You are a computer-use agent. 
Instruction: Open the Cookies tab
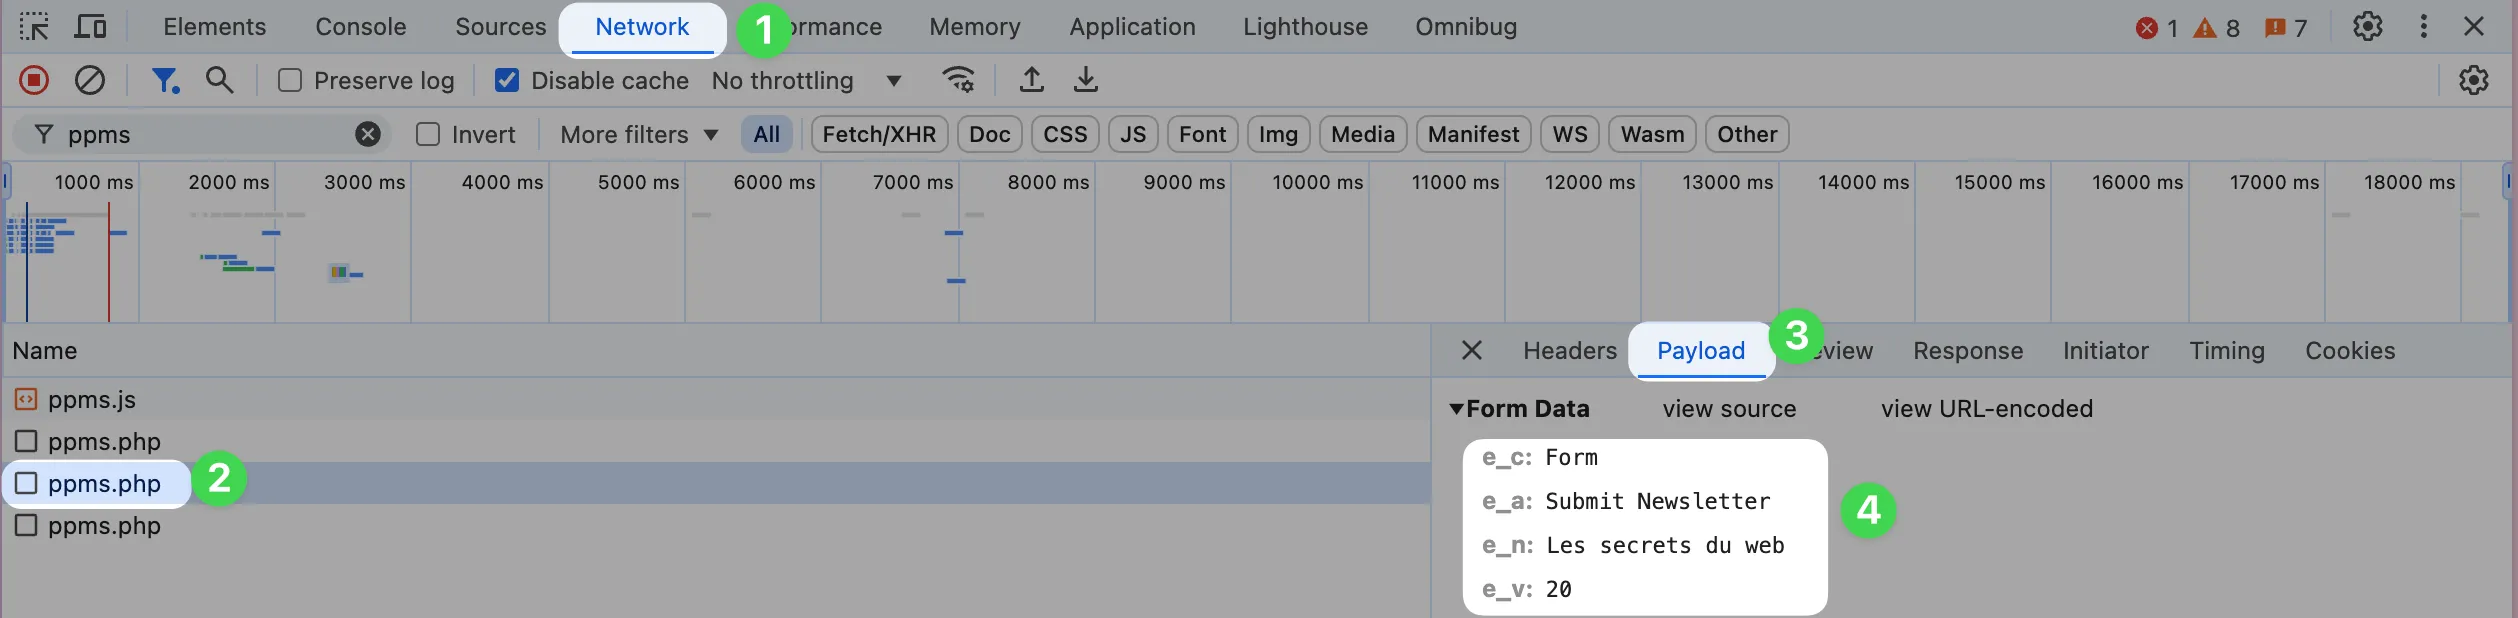(x=2350, y=351)
